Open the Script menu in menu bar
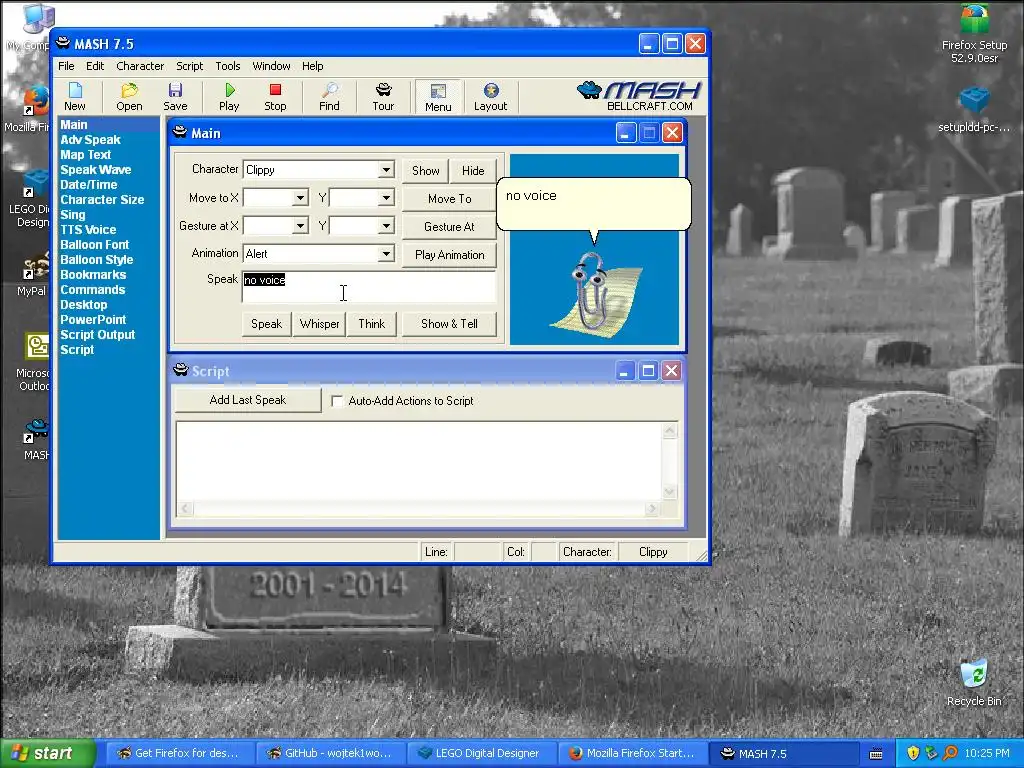The width and height of the screenshot is (1024, 768). [189, 66]
